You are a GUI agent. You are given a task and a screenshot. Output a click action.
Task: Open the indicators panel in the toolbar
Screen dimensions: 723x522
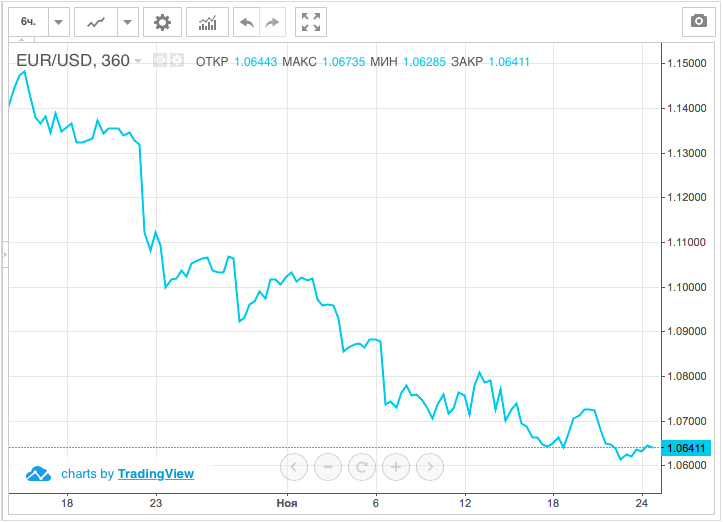point(207,21)
